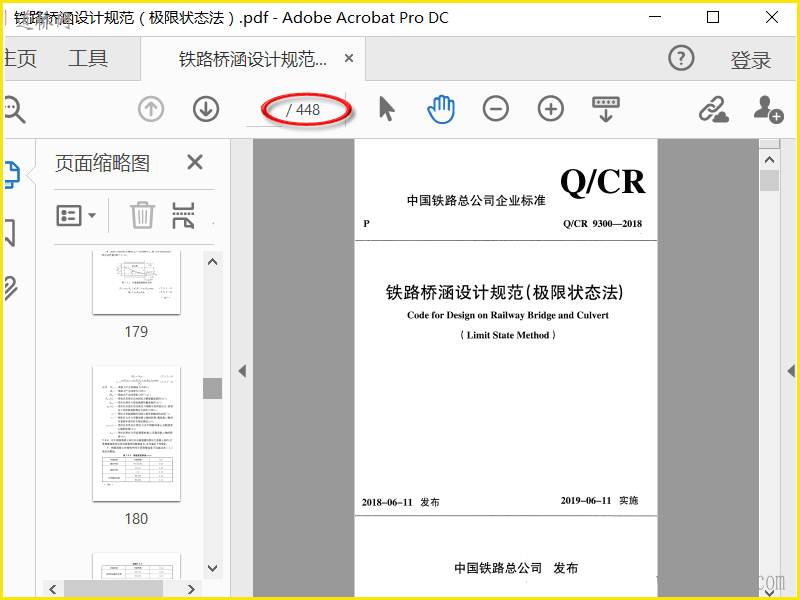The height and width of the screenshot is (600, 800).
Task: Share a link to the file
Action: (x=713, y=109)
